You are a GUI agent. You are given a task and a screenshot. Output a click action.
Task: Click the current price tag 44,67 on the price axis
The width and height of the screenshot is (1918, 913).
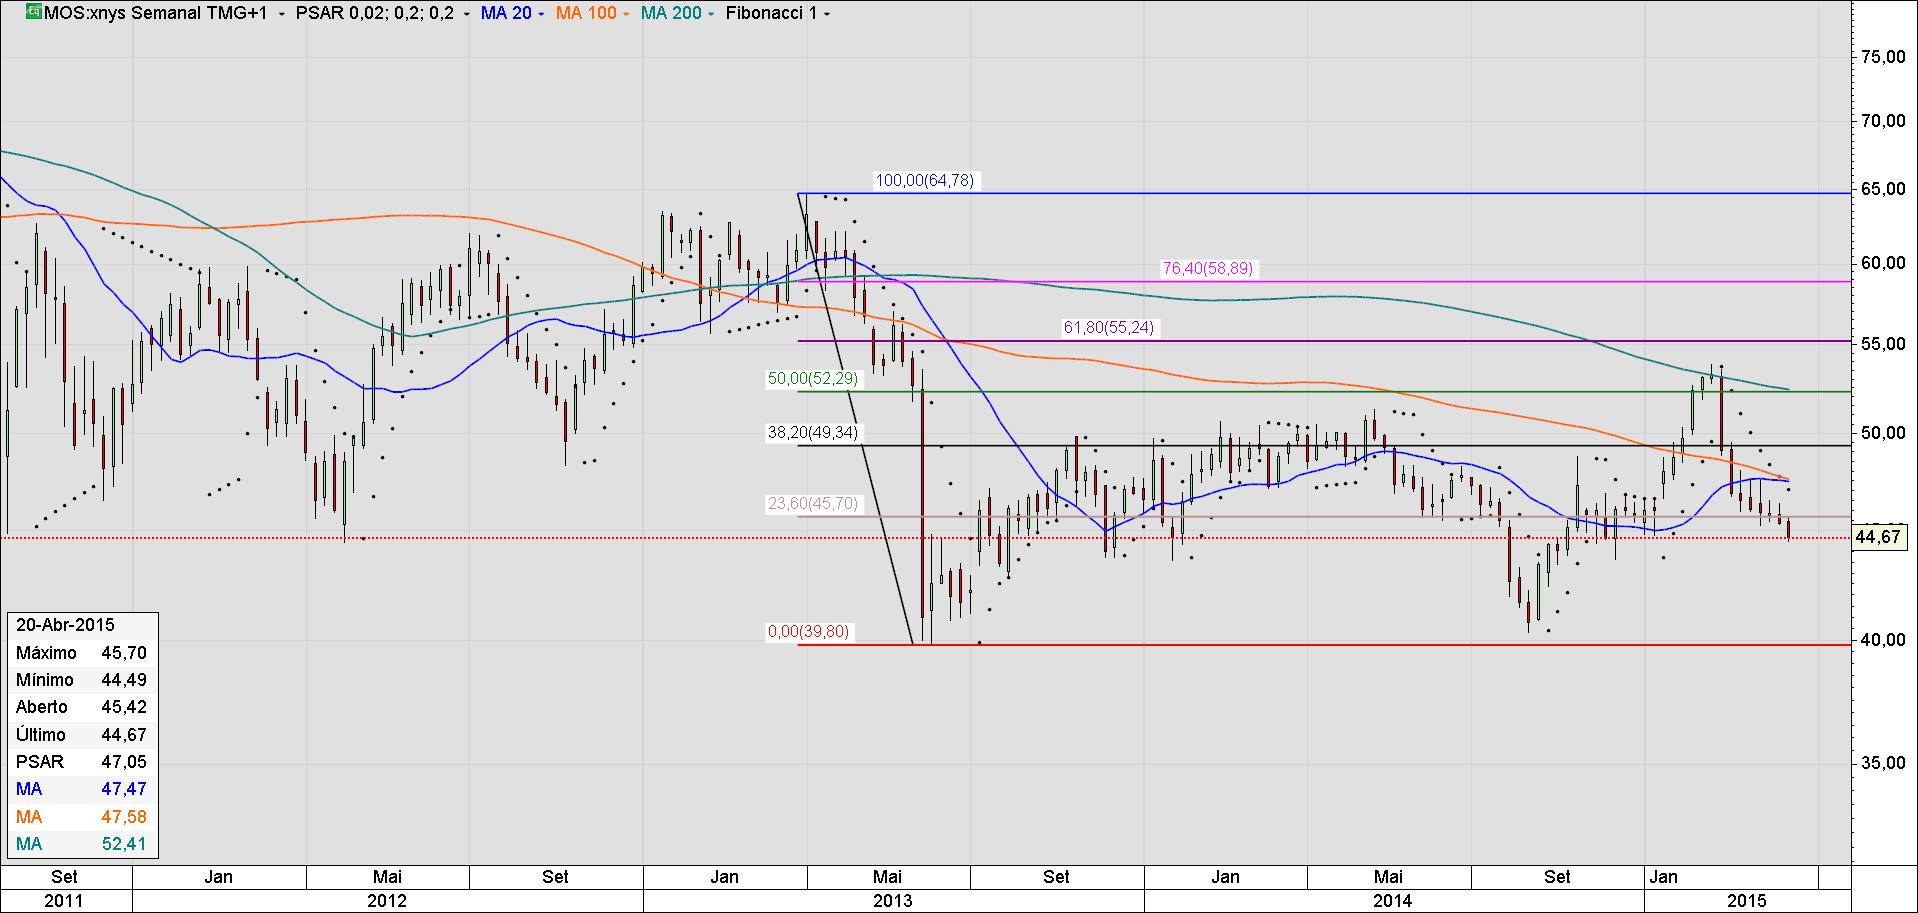[x=1878, y=538]
